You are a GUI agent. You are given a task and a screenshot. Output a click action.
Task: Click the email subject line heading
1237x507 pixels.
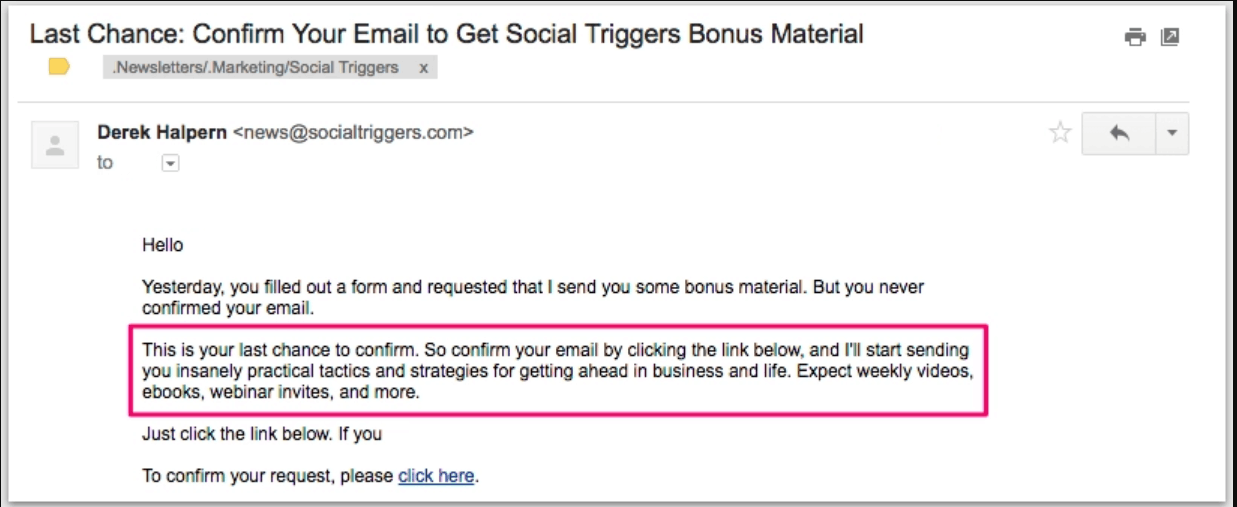click(446, 34)
